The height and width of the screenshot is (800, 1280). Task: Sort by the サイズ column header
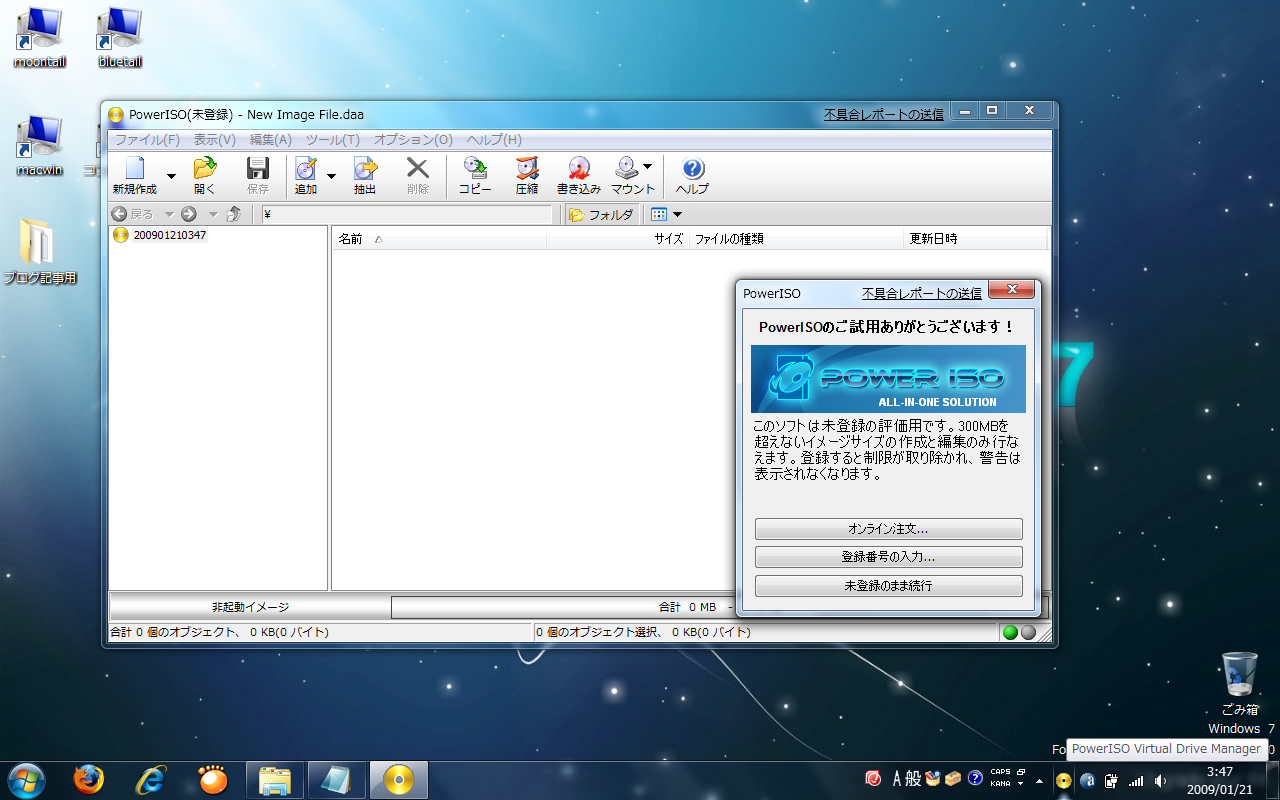tap(617, 239)
